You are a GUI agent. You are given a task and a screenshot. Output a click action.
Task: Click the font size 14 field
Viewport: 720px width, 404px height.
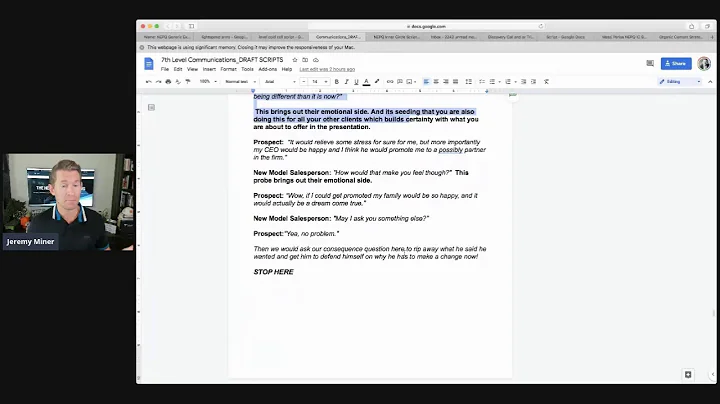click(x=315, y=82)
